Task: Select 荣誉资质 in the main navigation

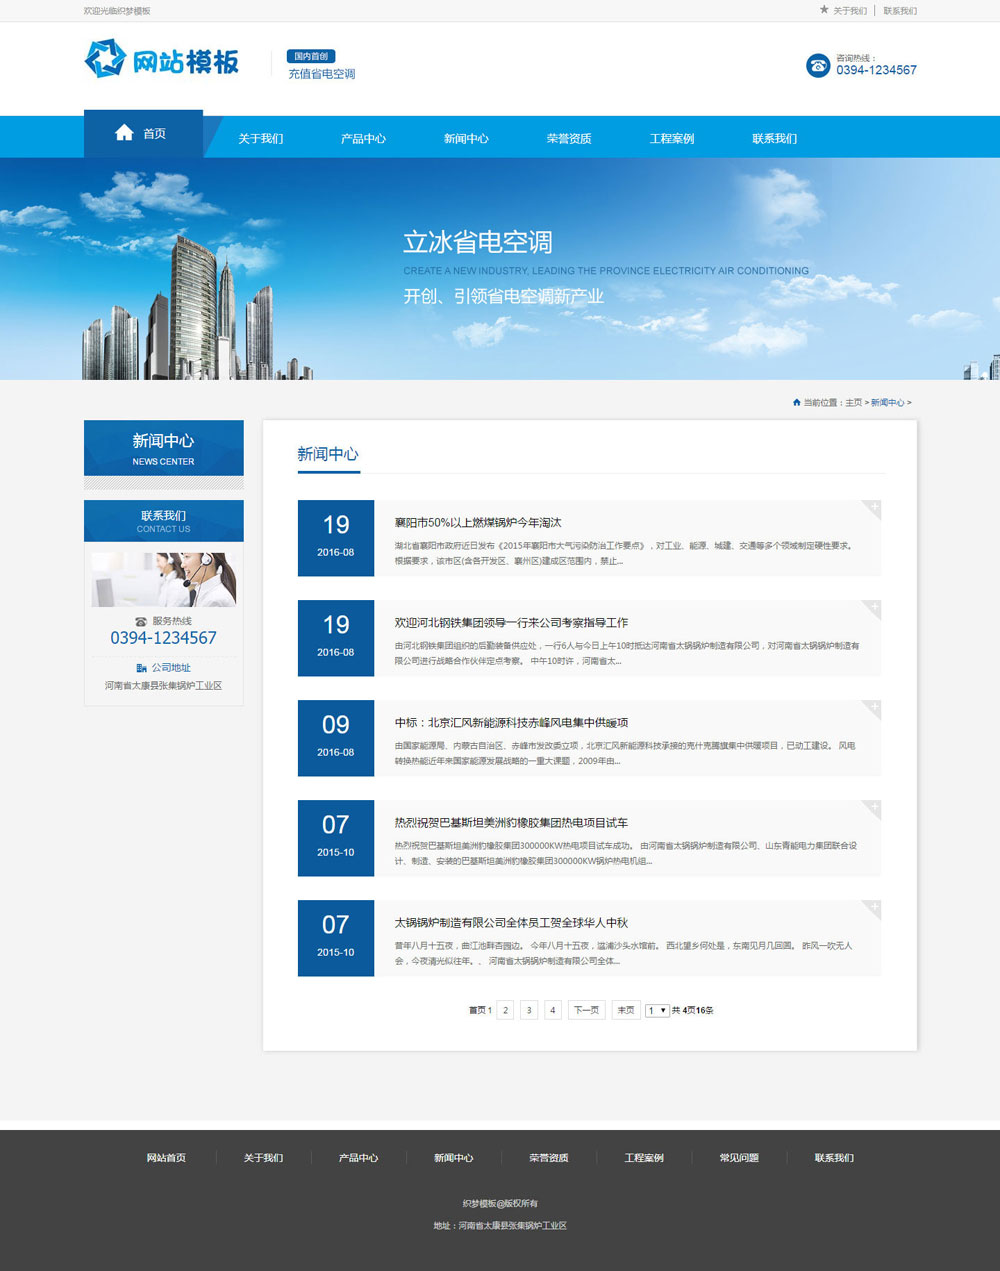Action: (569, 139)
